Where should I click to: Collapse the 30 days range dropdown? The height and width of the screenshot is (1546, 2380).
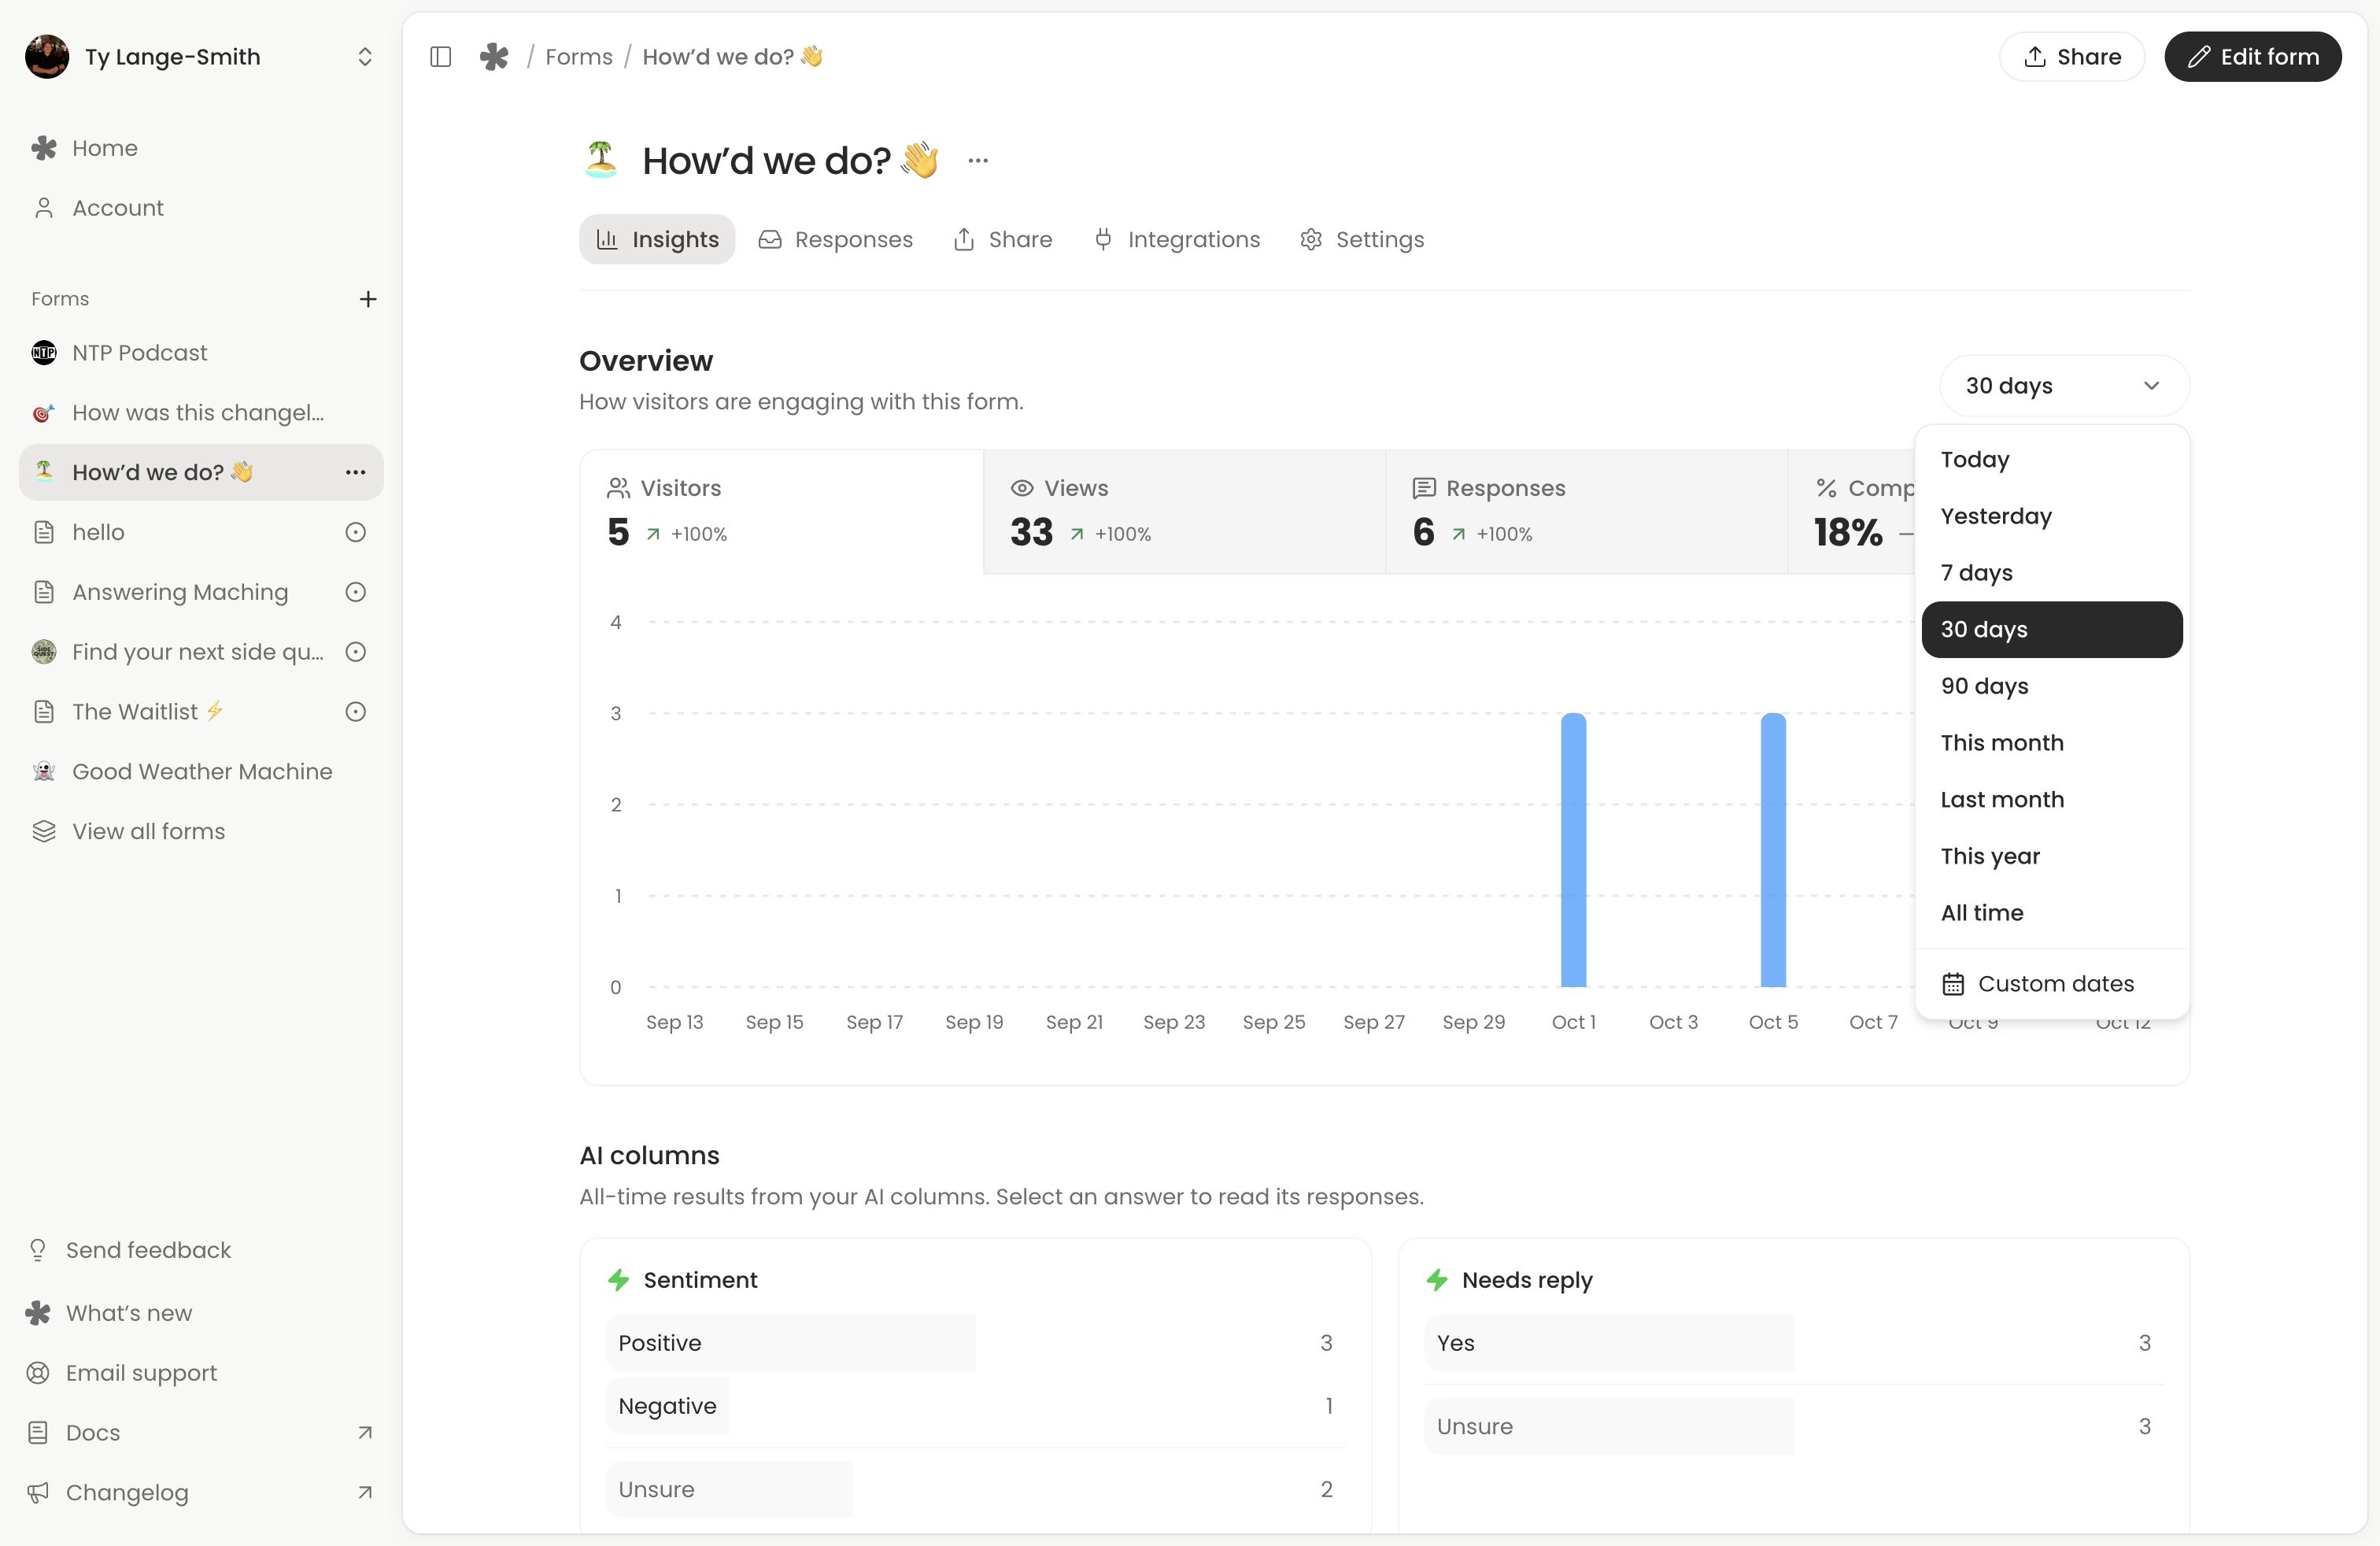pos(2064,386)
